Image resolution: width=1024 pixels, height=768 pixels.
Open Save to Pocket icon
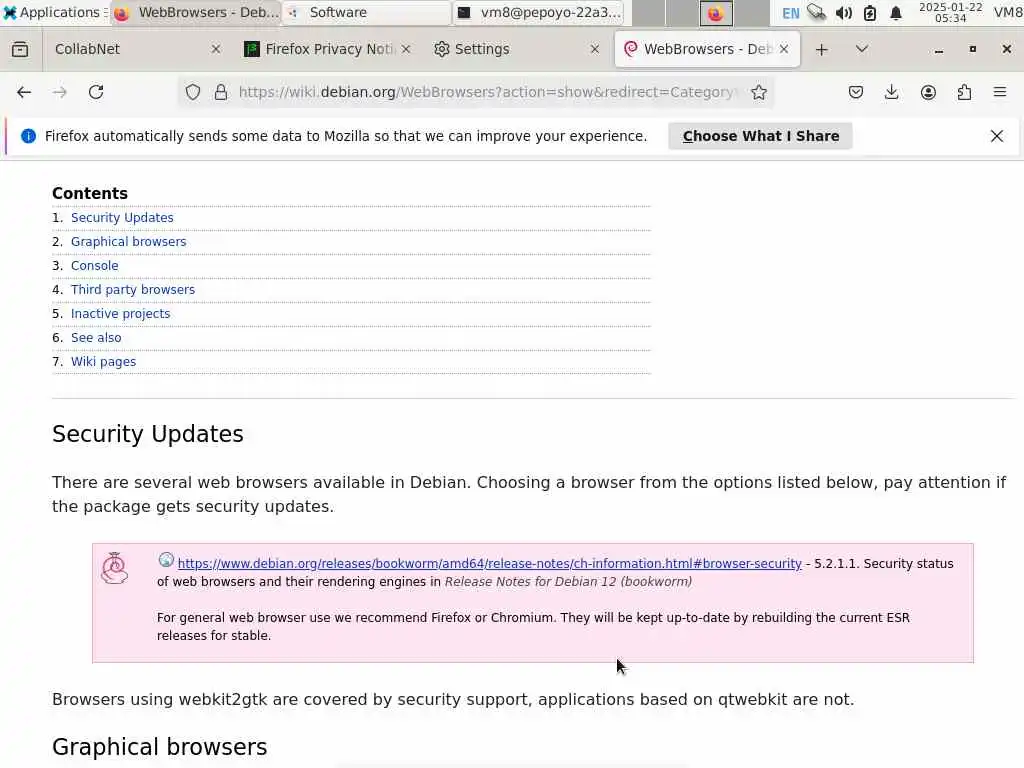point(856,92)
